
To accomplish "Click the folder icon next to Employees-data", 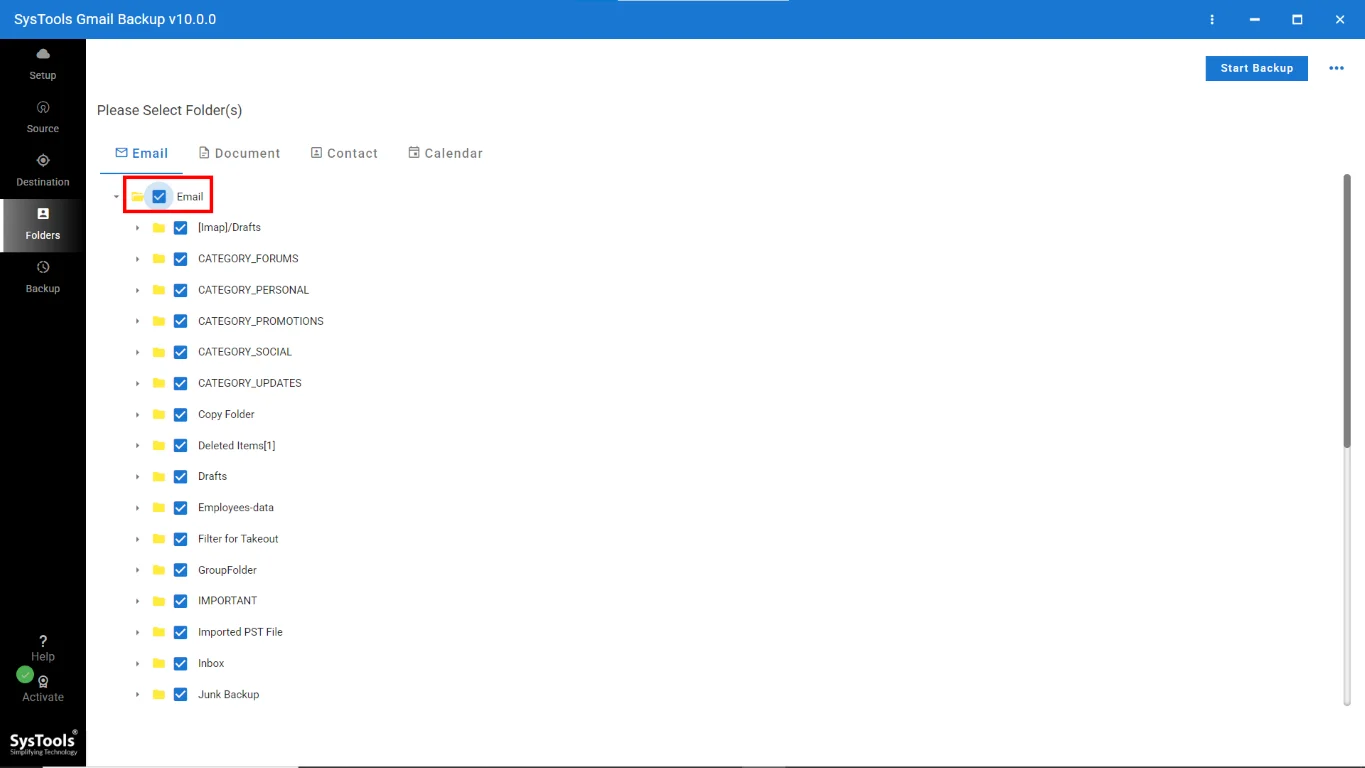I will tap(159, 507).
